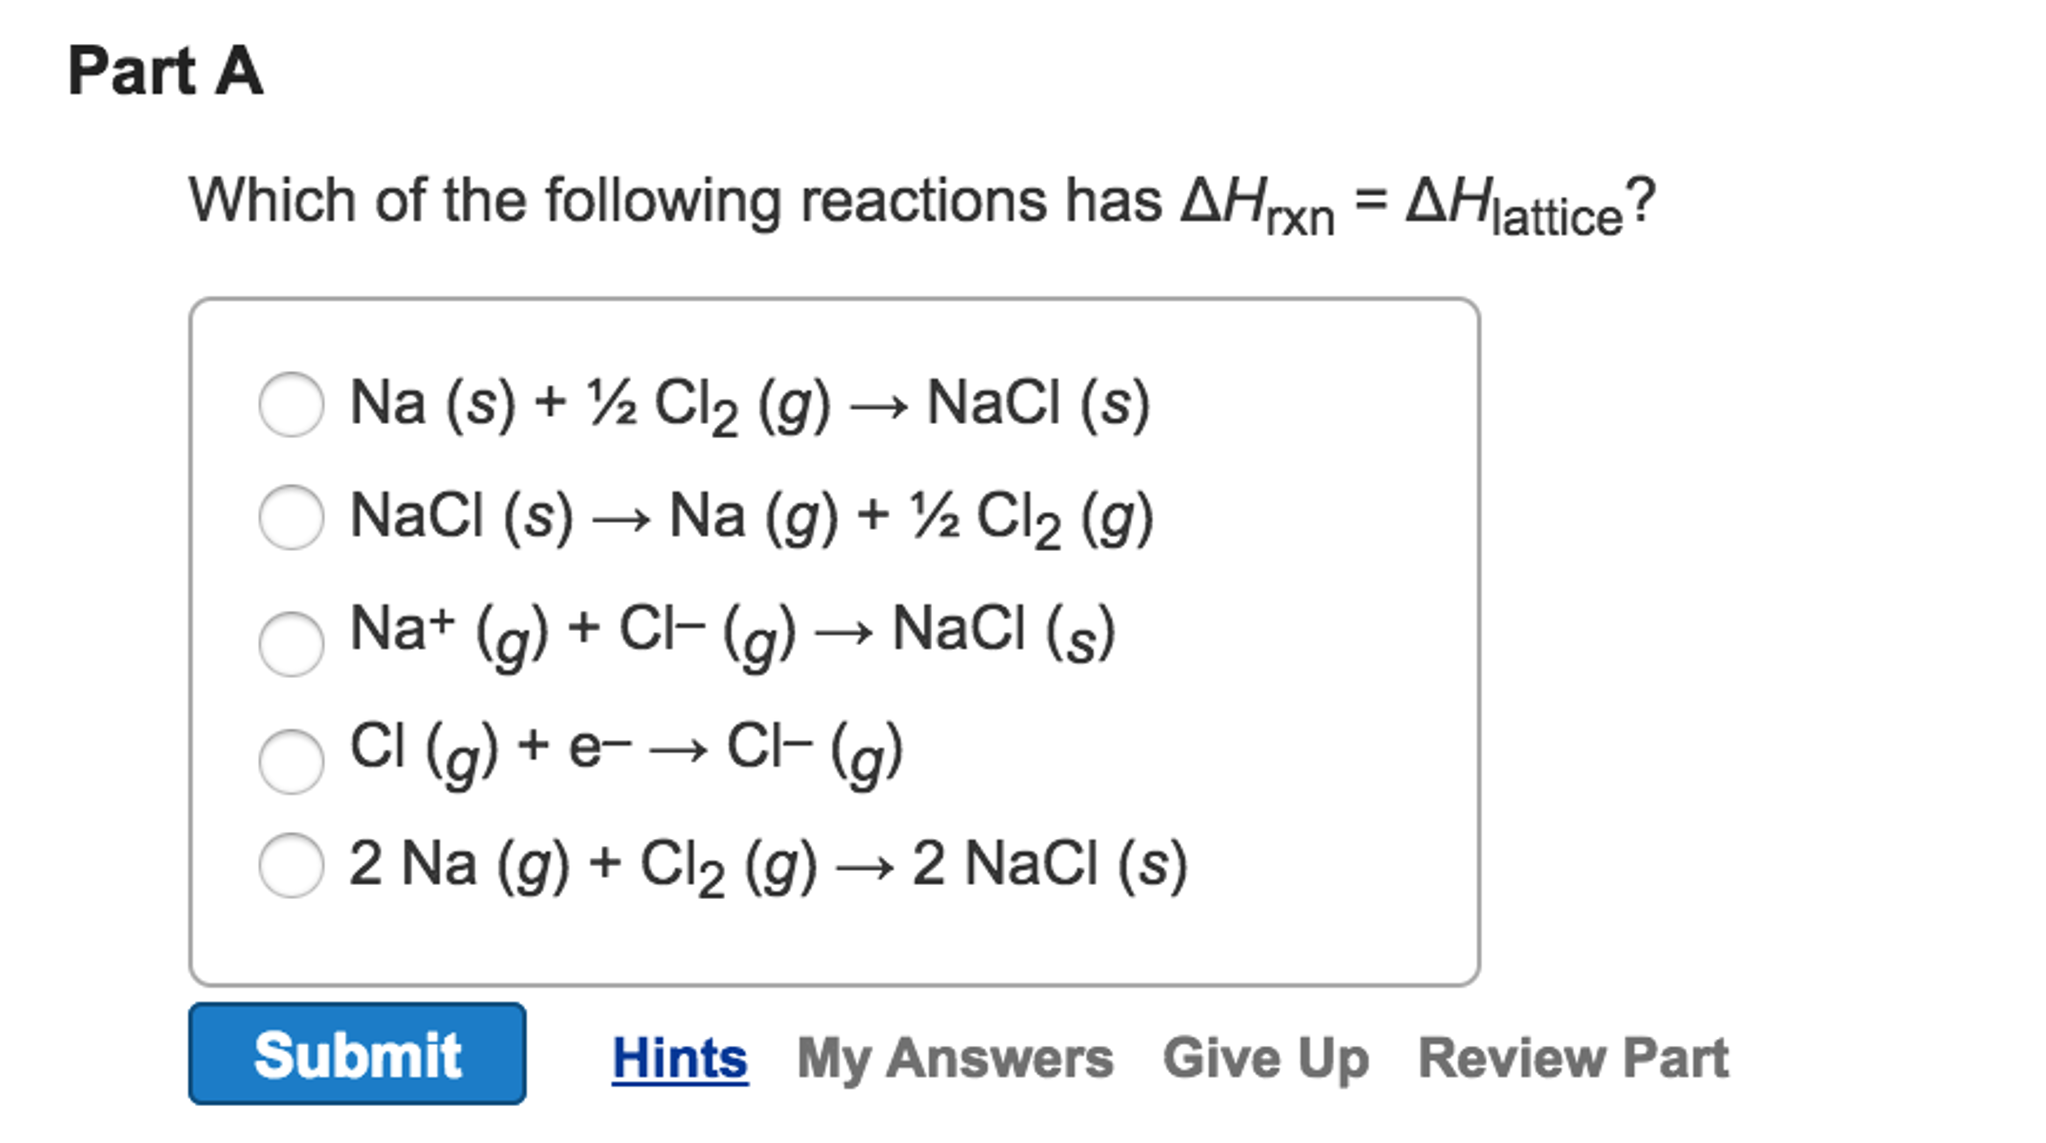Pick the Cl (g) + e− → Cl− (g) answer
2046x1143 pixels.
[x=291, y=760]
